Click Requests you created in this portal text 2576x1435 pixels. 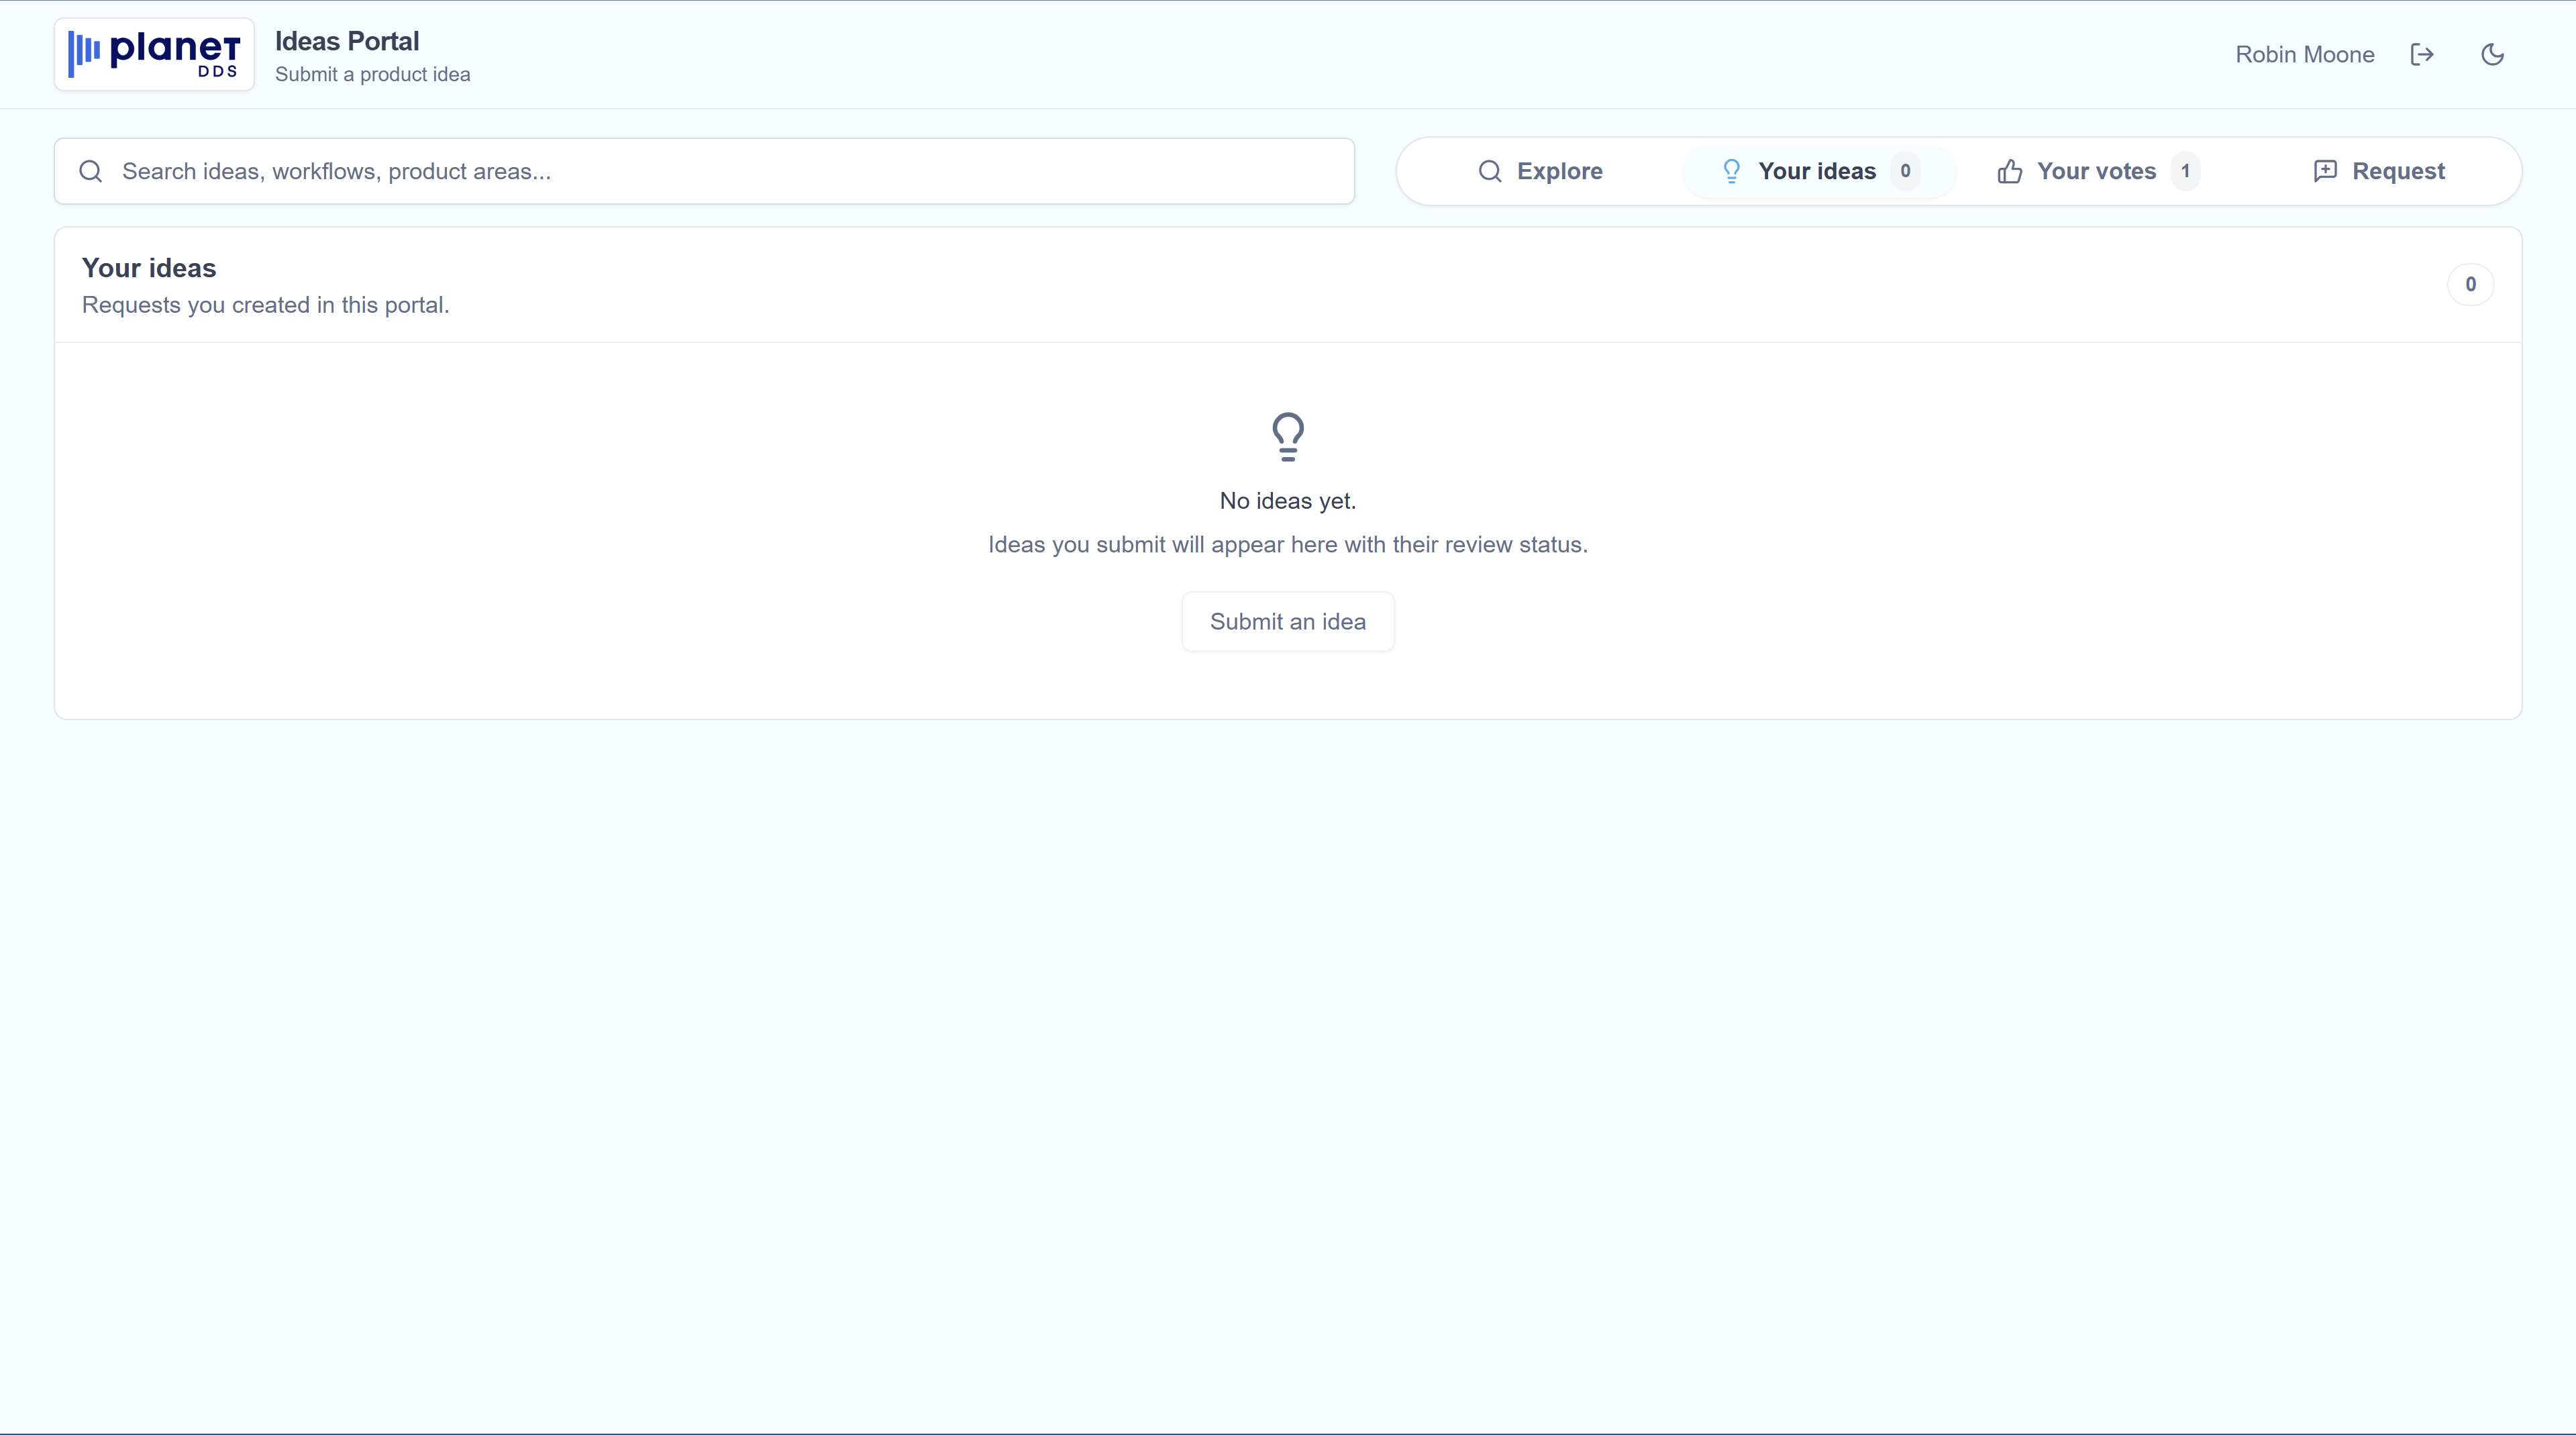[x=266, y=305]
